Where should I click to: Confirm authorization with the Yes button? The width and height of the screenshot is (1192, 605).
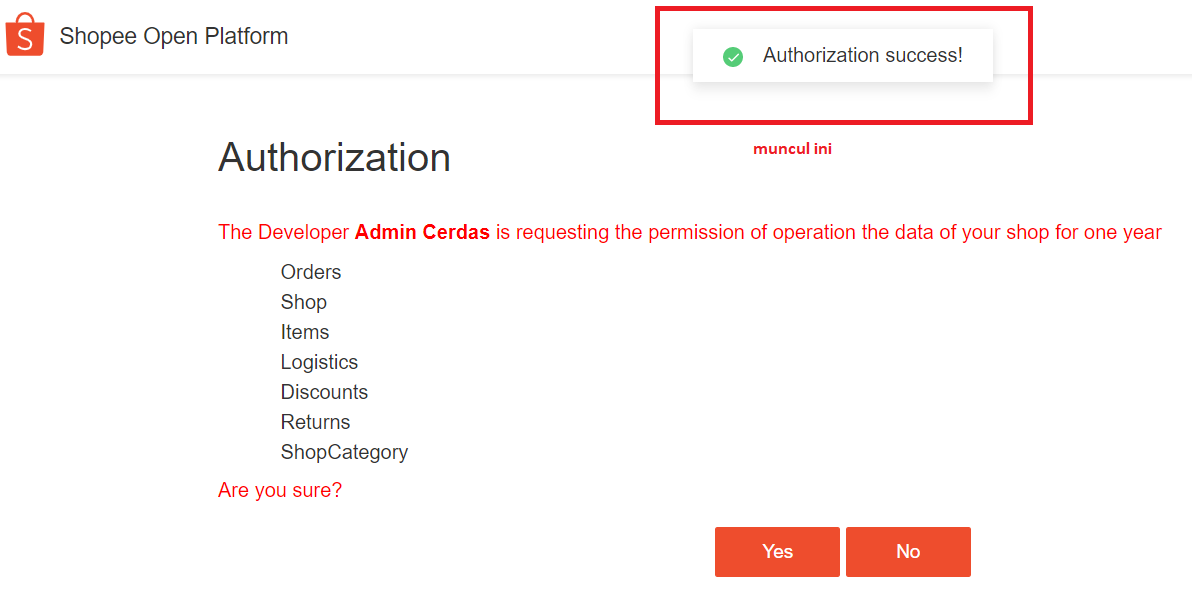[x=777, y=552]
